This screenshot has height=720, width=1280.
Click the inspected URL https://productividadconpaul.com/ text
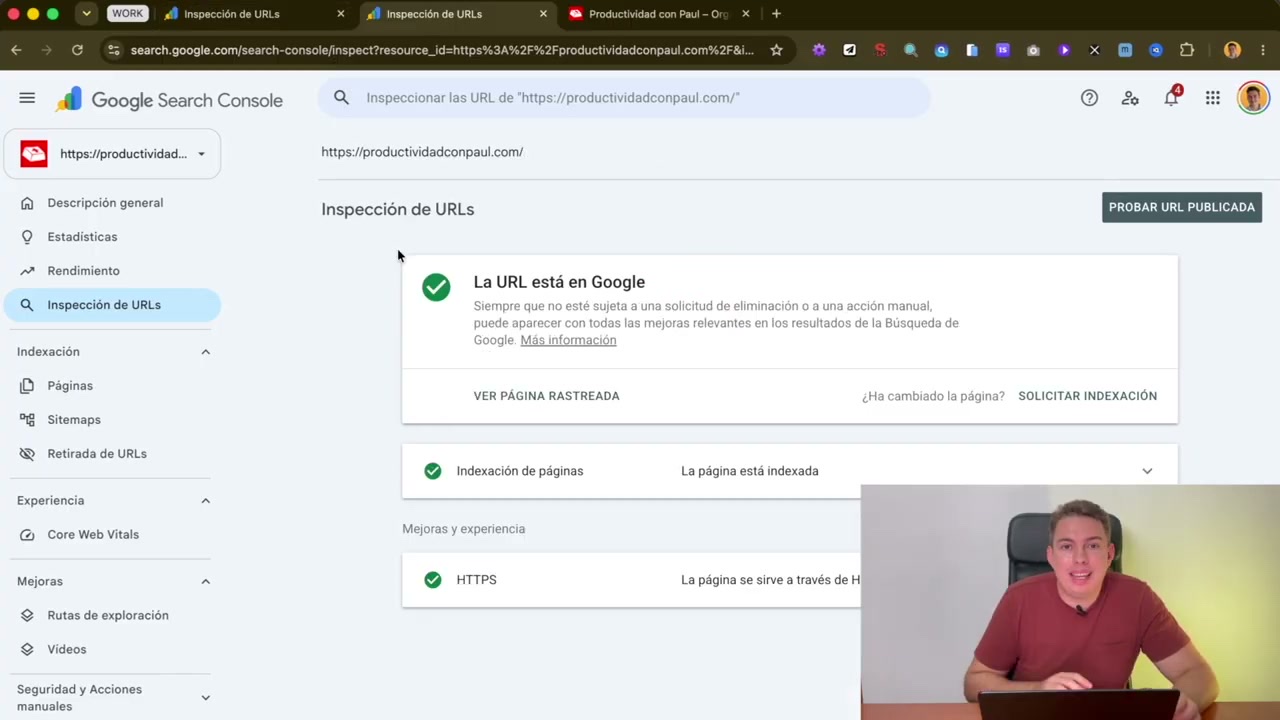point(422,152)
